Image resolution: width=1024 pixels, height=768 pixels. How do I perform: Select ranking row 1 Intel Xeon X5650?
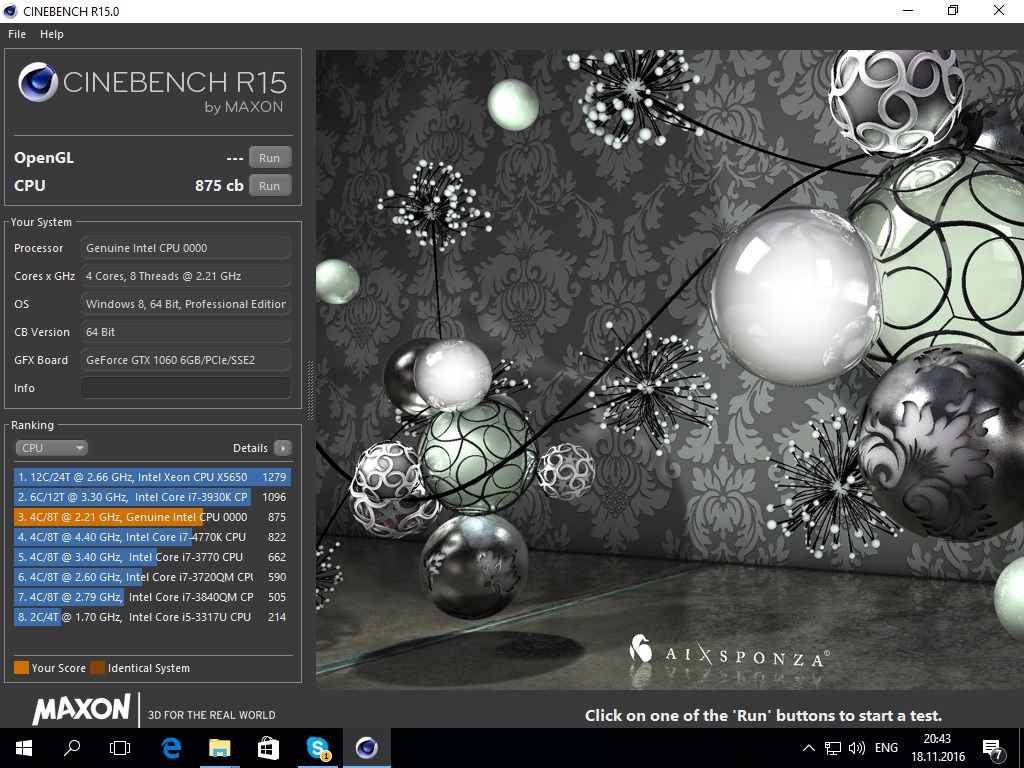(152, 477)
